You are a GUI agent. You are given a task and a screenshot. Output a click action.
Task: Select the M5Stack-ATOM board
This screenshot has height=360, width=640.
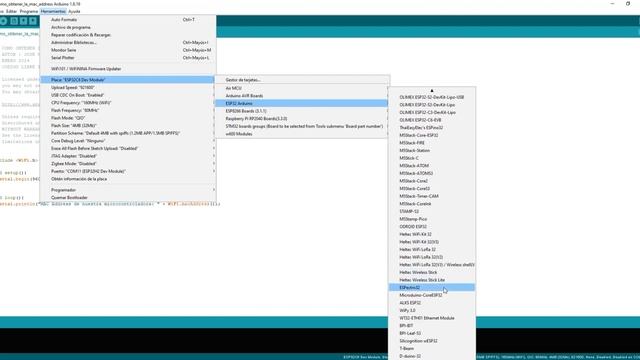432,166
